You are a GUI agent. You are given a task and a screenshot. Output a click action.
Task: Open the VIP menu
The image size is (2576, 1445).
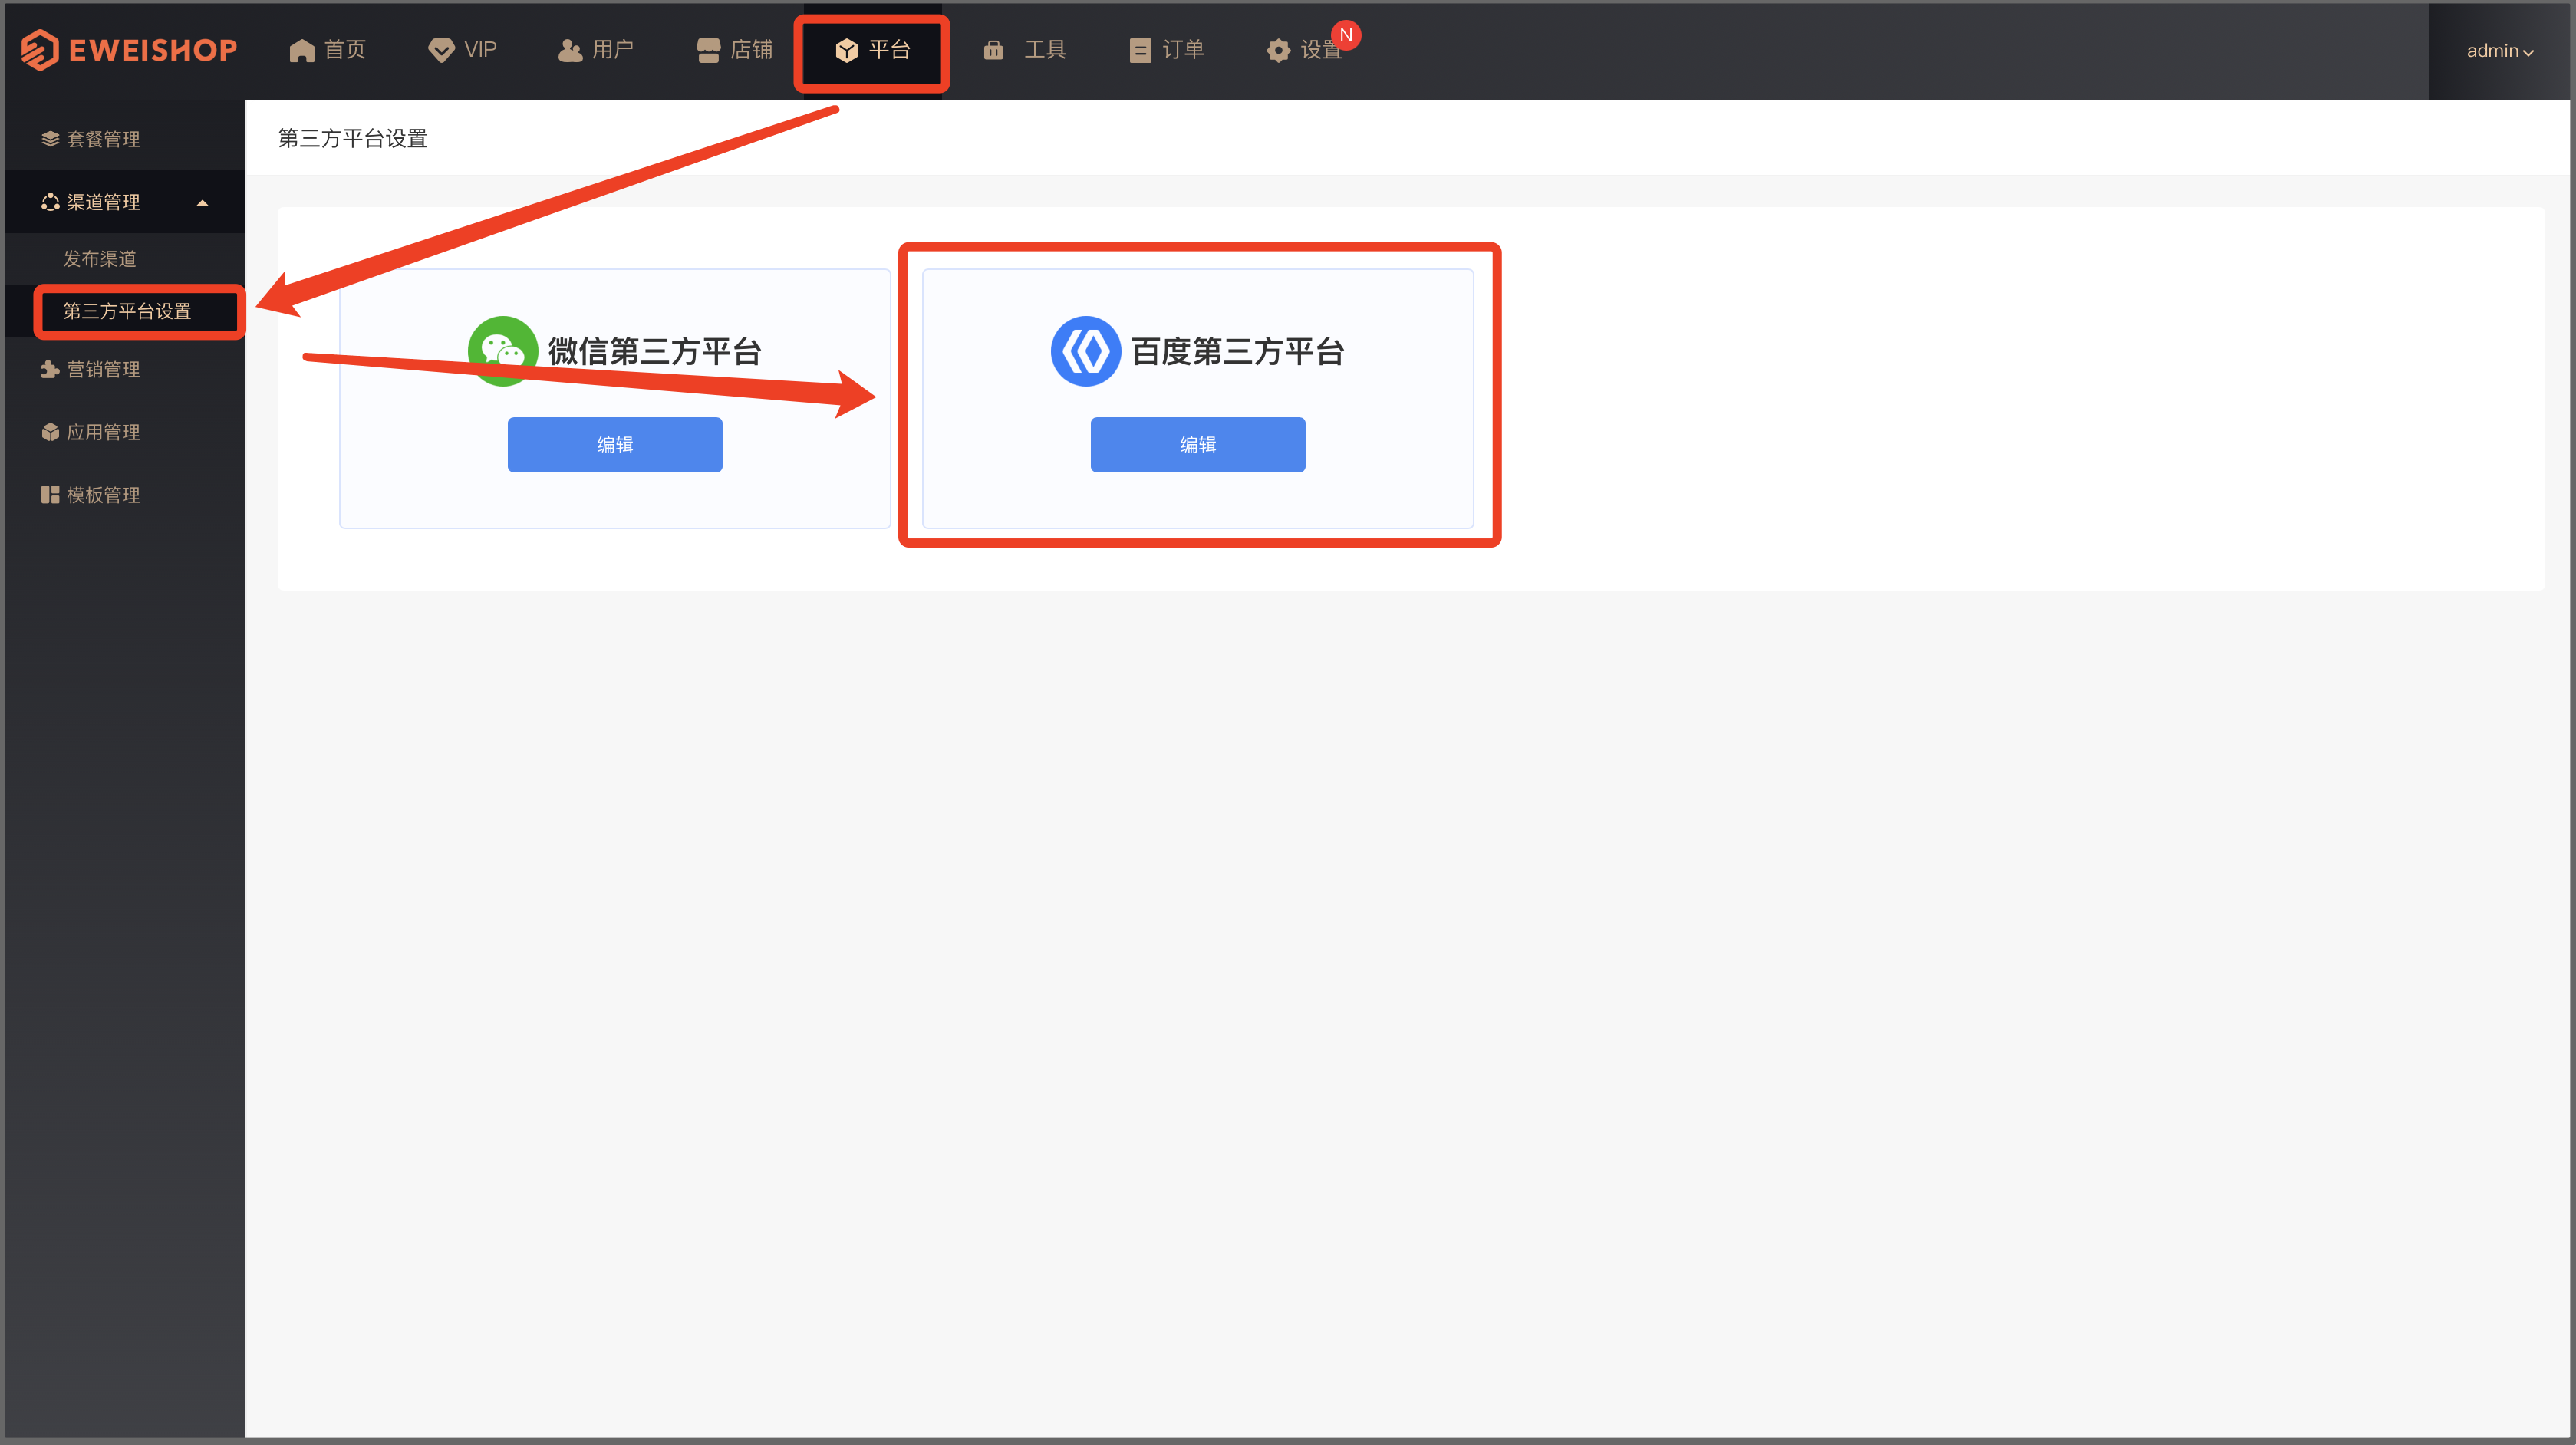pyautogui.click(x=462, y=50)
